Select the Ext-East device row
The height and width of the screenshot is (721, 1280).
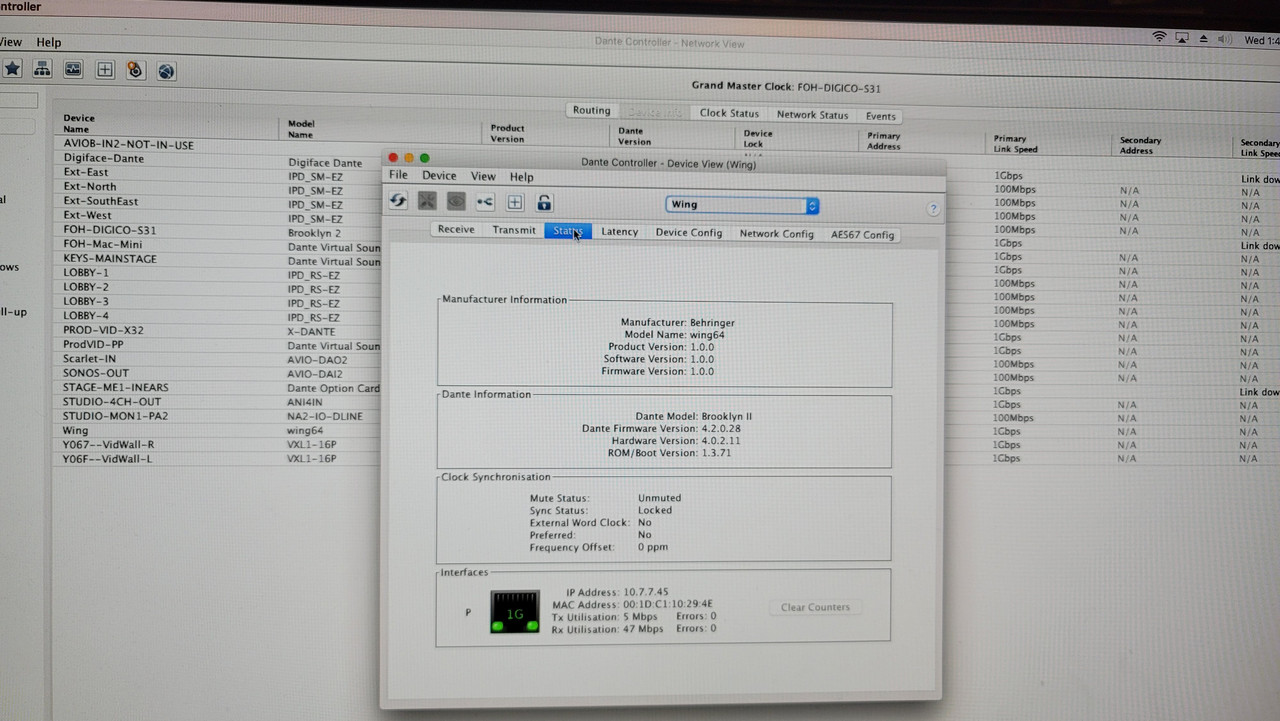point(86,172)
